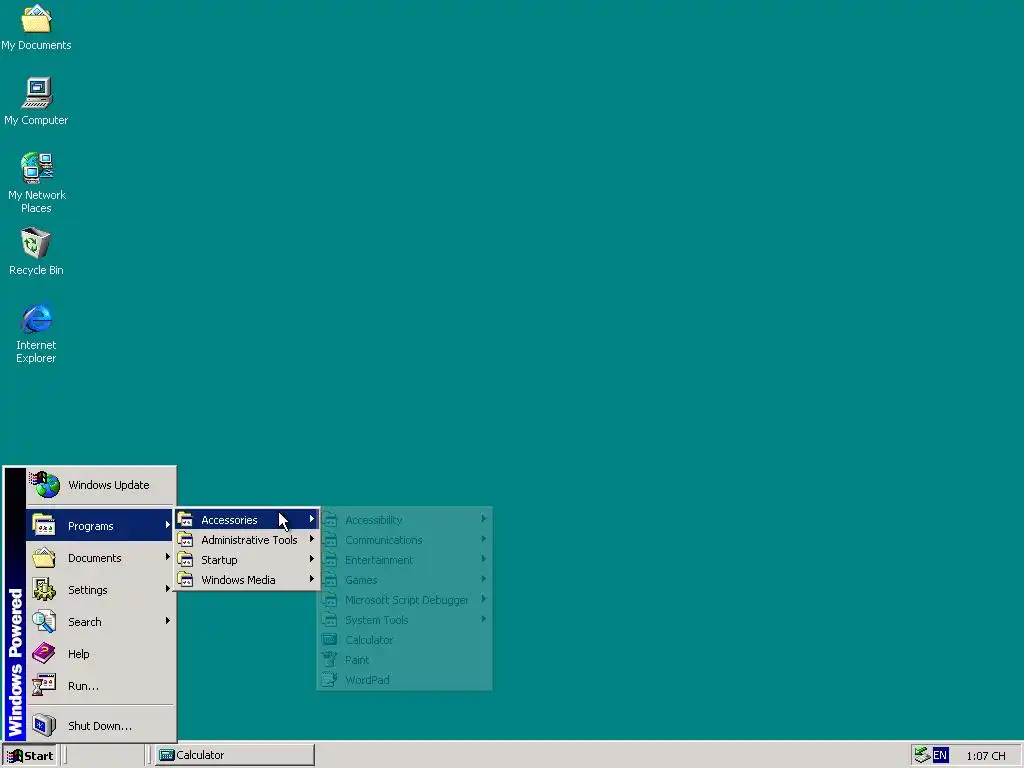Click the taskbar clock showing 1:07 CH
The height and width of the screenshot is (768, 1024).
[x=985, y=756]
